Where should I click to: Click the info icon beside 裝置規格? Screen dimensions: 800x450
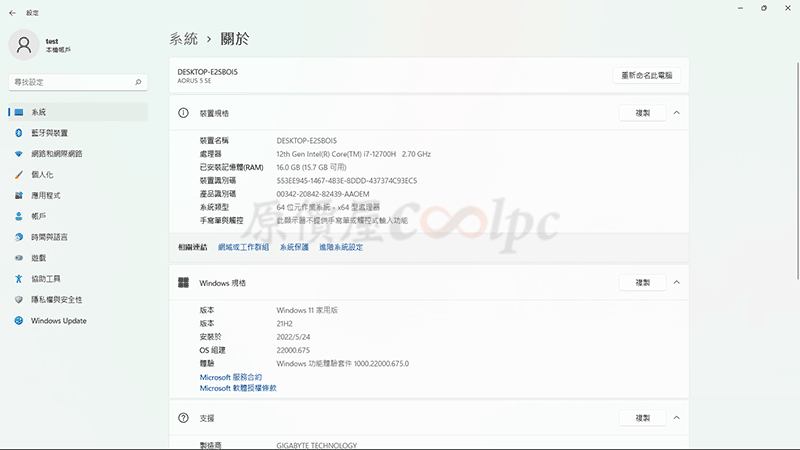[x=183, y=113]
